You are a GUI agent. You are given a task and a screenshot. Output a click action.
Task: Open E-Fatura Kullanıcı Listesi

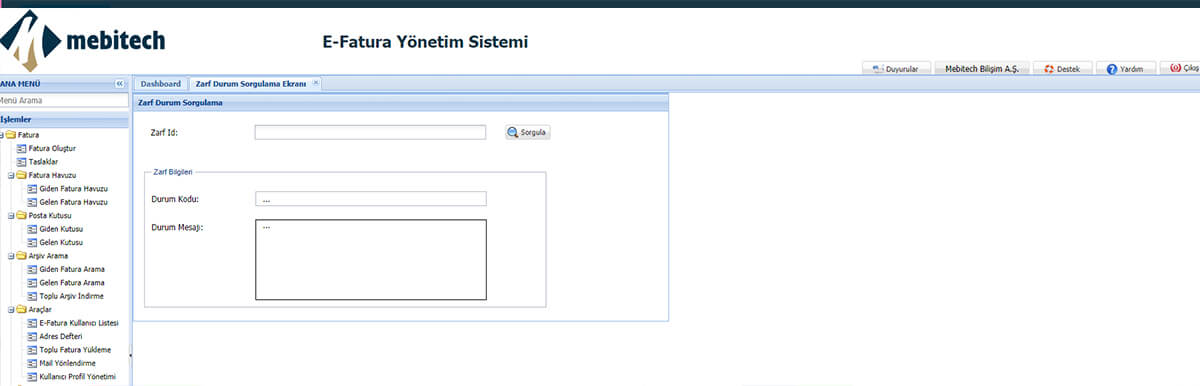(79, 323)
